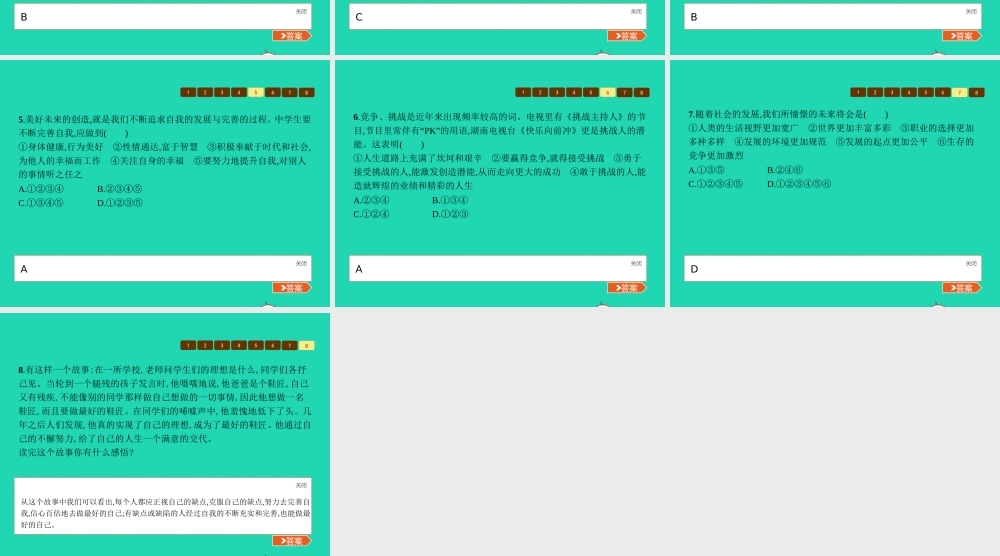
Task: Close the answer D box on question 7
Action: (971, 263)
